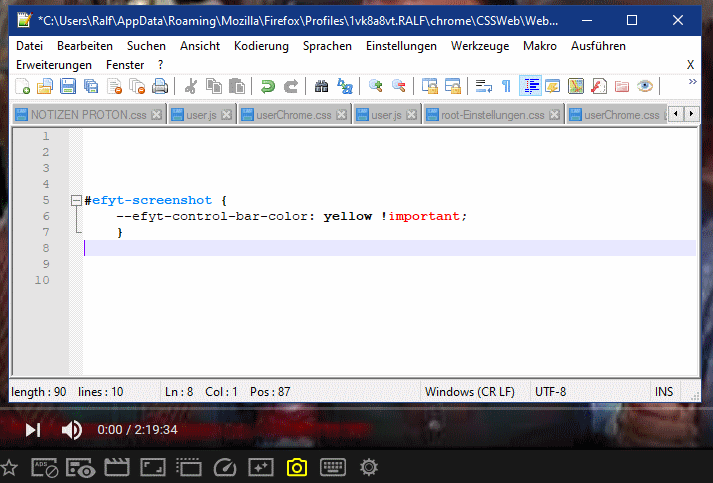Click the green Undo arrow icon
The width and height of the screenshot is (713, 483).
(267, 87)
